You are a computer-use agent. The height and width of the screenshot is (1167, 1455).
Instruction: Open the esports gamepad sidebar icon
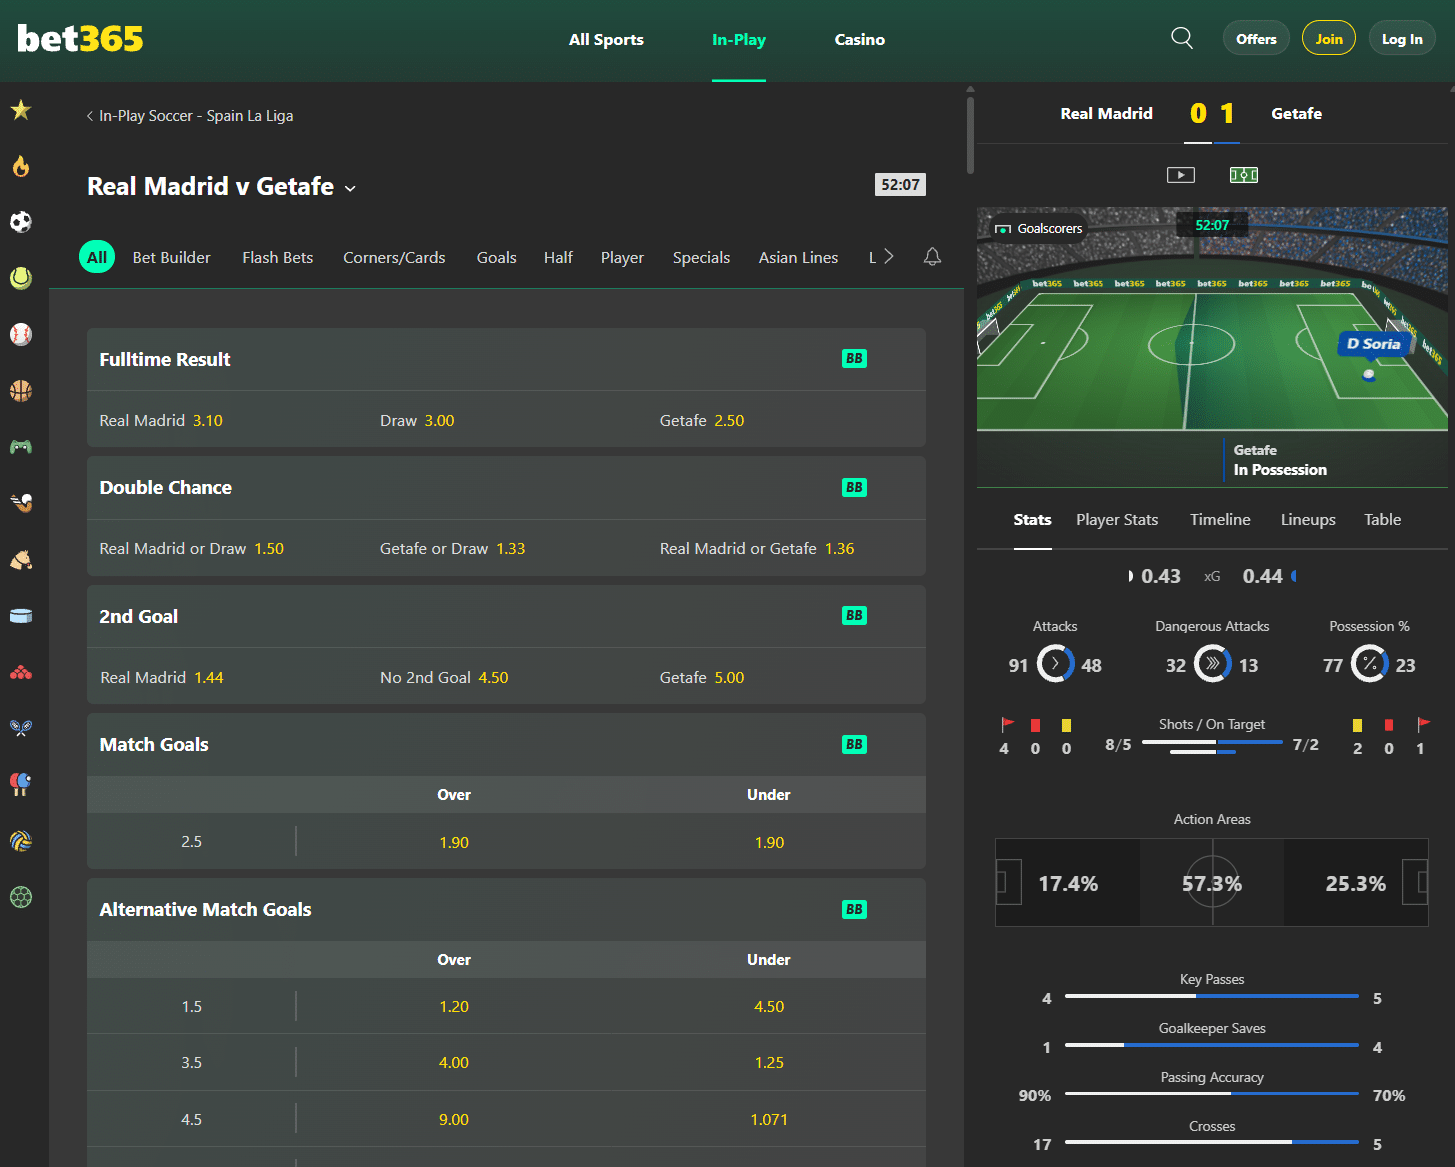point(21,446)
